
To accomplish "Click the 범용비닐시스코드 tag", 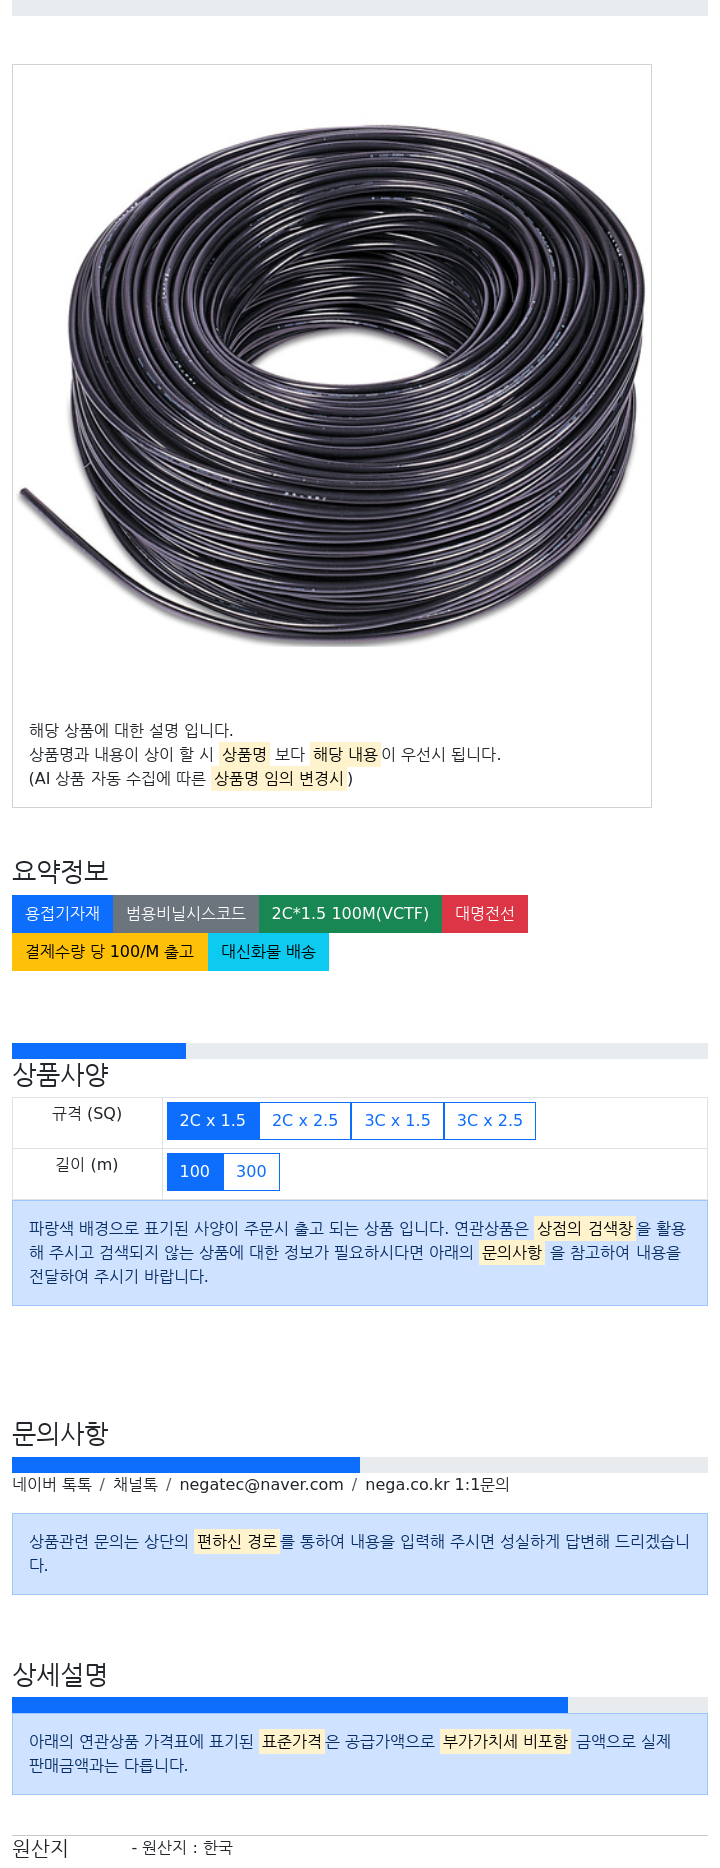I will pos(186,913).
